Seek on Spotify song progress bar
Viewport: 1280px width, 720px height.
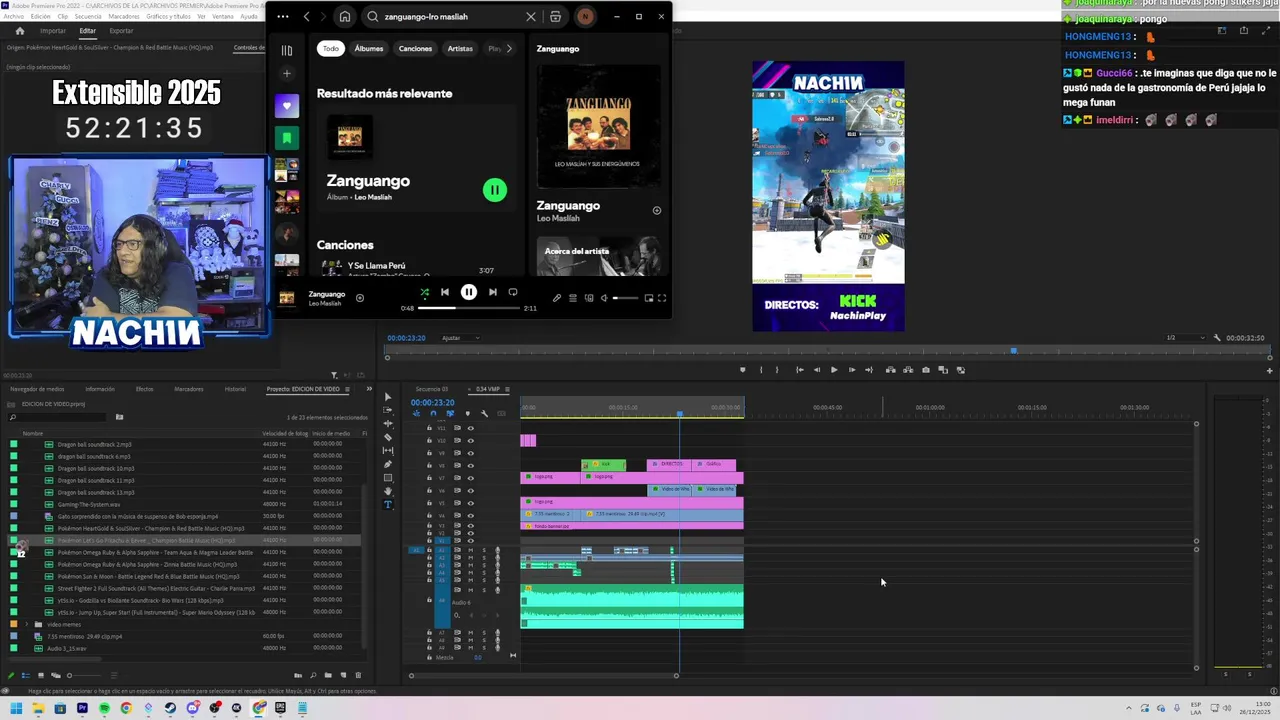[x=470, y=308]
